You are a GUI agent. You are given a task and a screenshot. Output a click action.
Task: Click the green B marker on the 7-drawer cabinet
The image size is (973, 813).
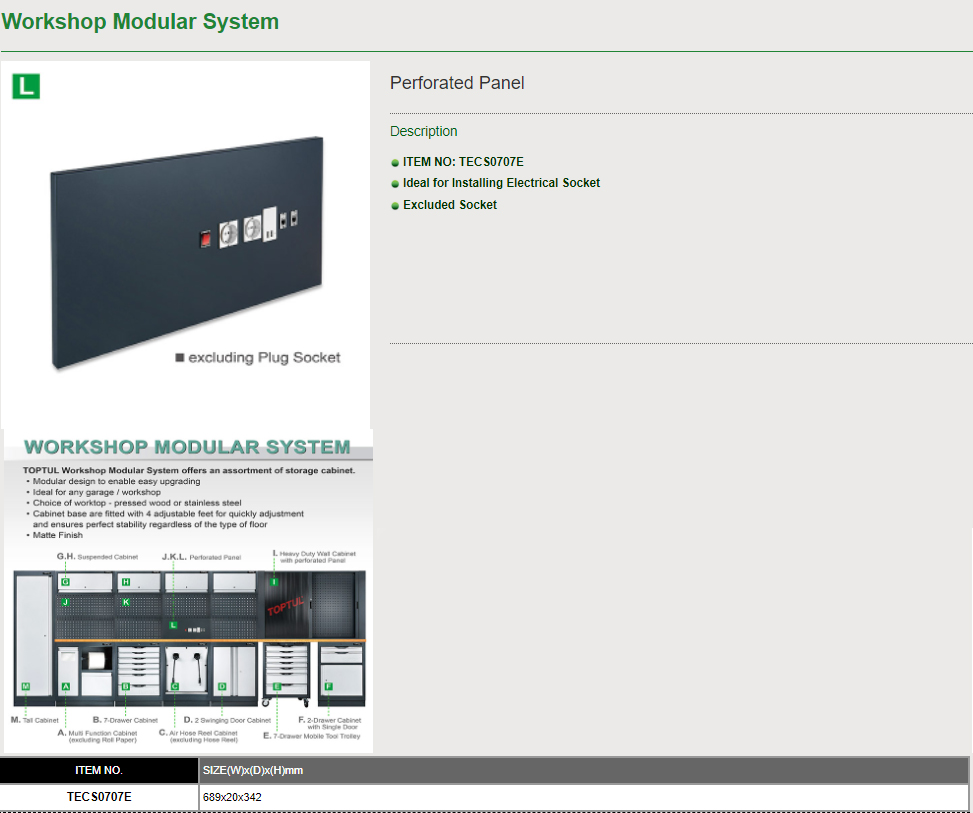tap(126, 686)
